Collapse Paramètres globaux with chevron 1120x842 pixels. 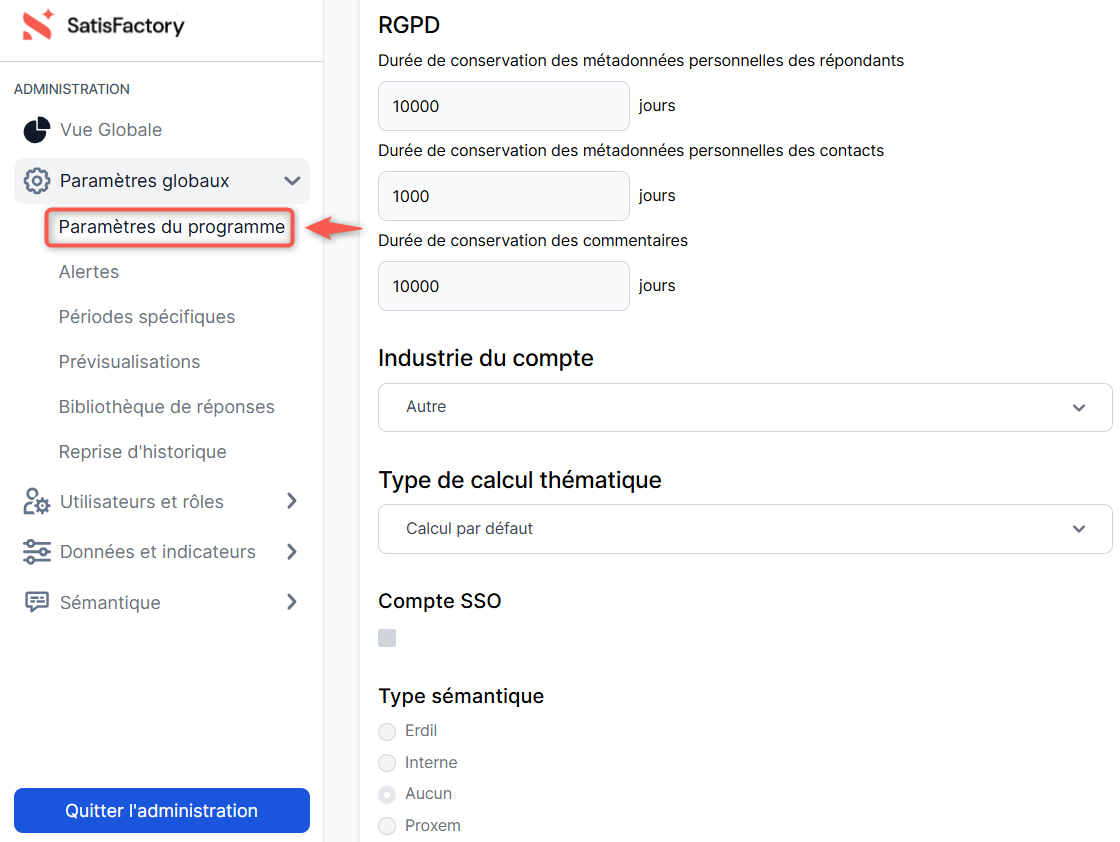click(292, 181)
